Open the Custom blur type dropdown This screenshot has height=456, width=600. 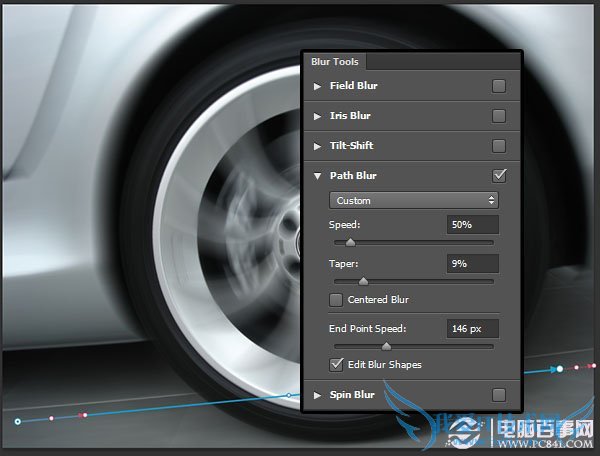413,201
